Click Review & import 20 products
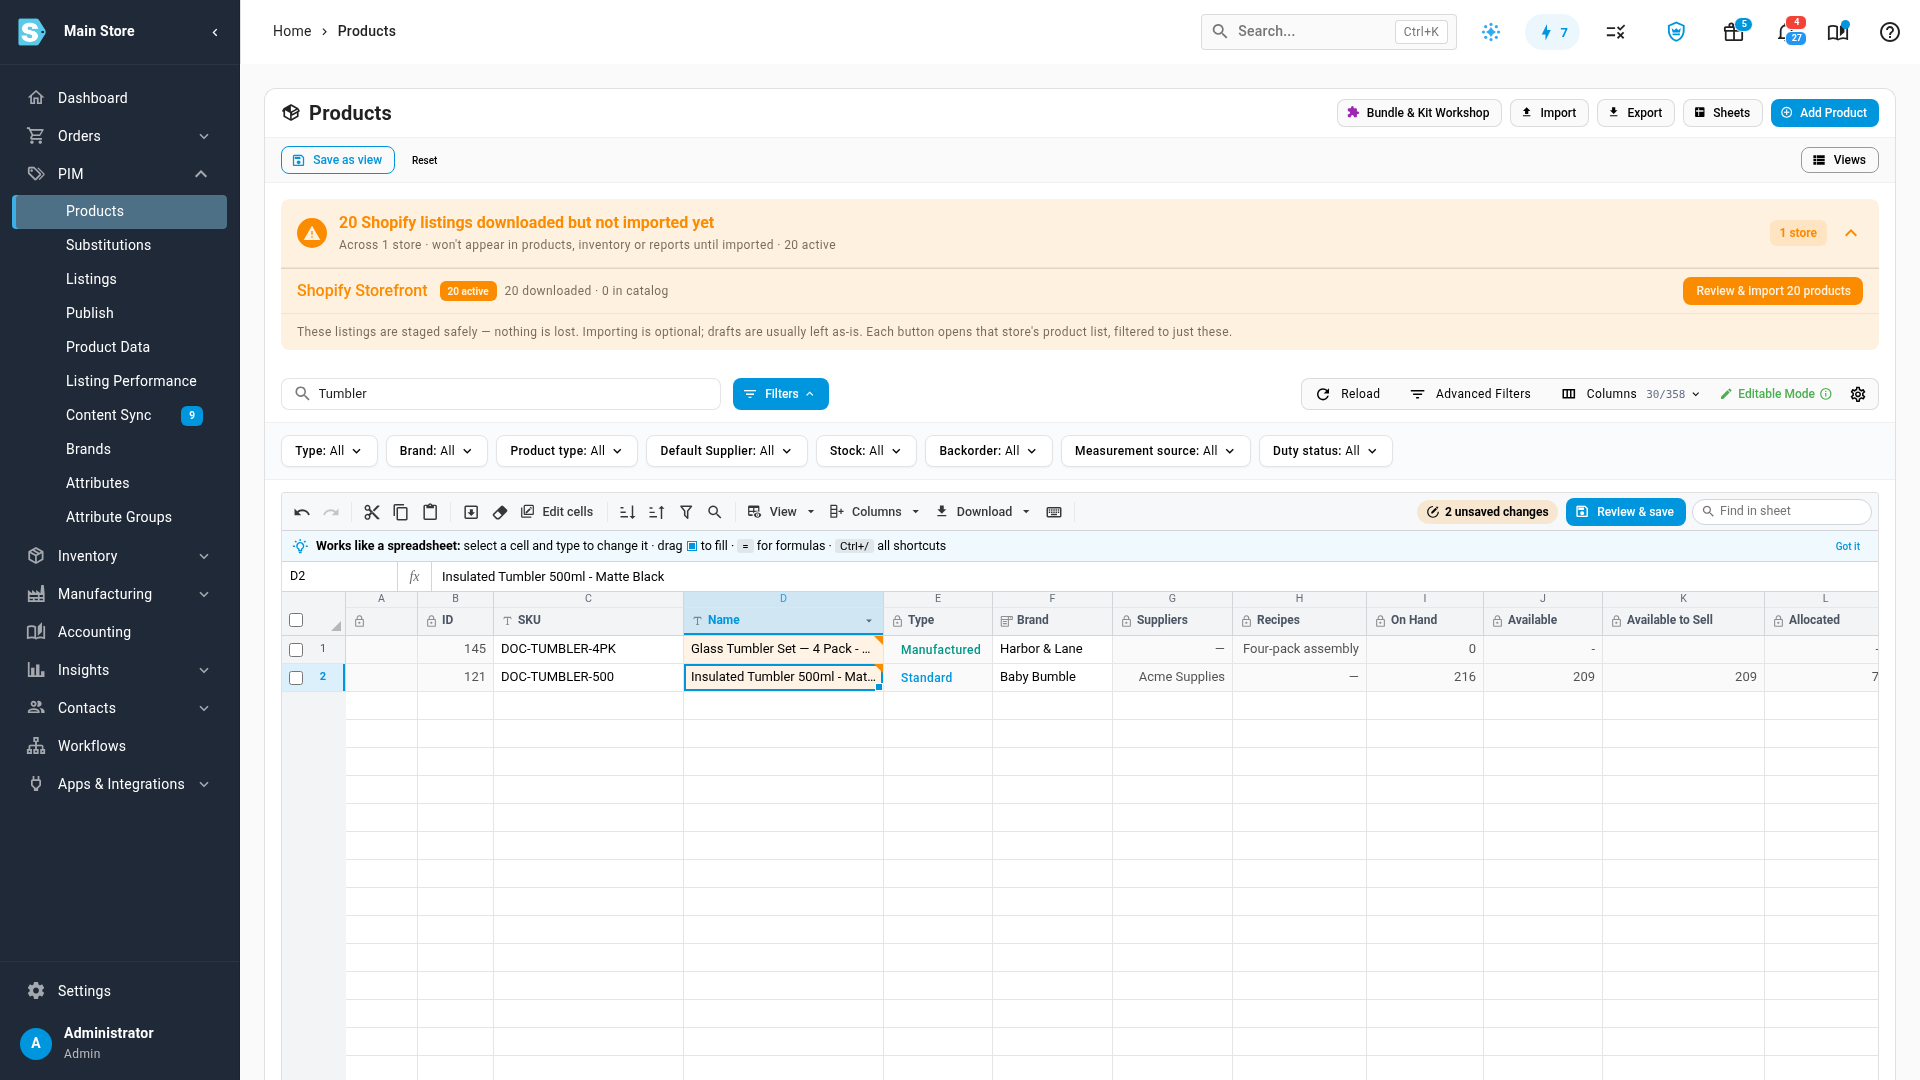1920x1080 pixels. 1772,291
